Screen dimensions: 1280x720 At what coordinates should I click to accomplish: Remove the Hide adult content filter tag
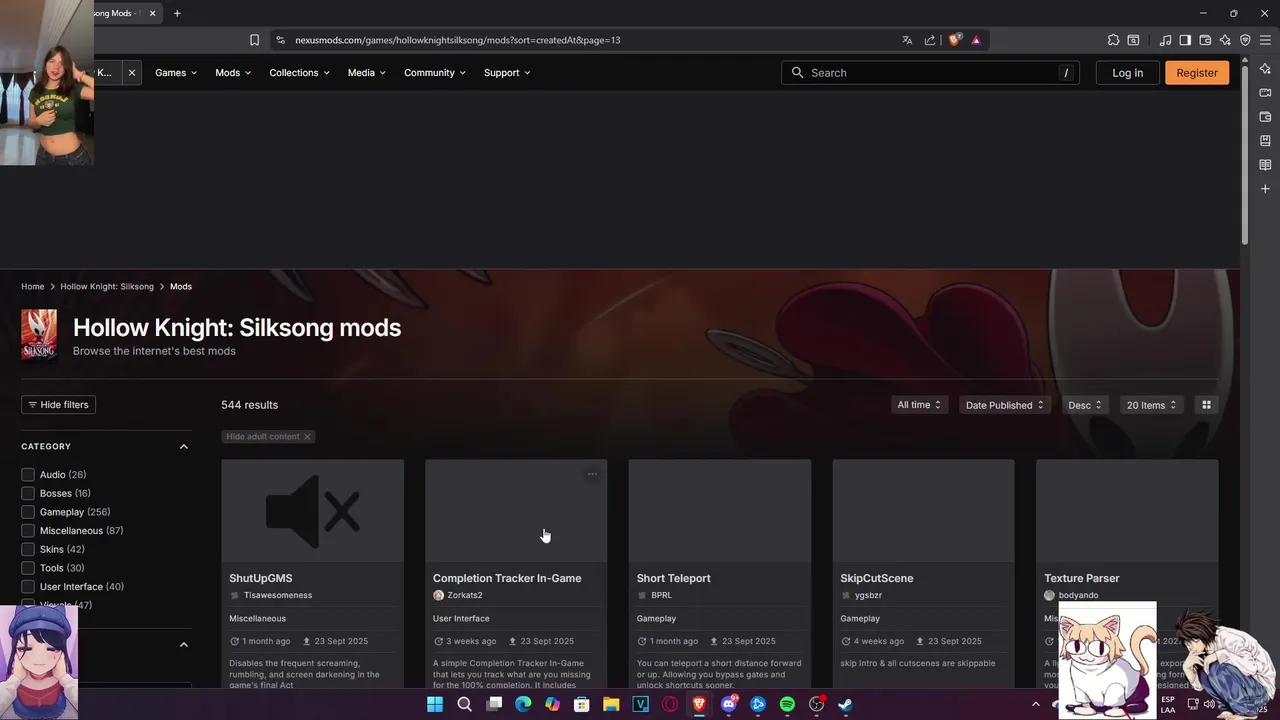[x=307, y=437]
